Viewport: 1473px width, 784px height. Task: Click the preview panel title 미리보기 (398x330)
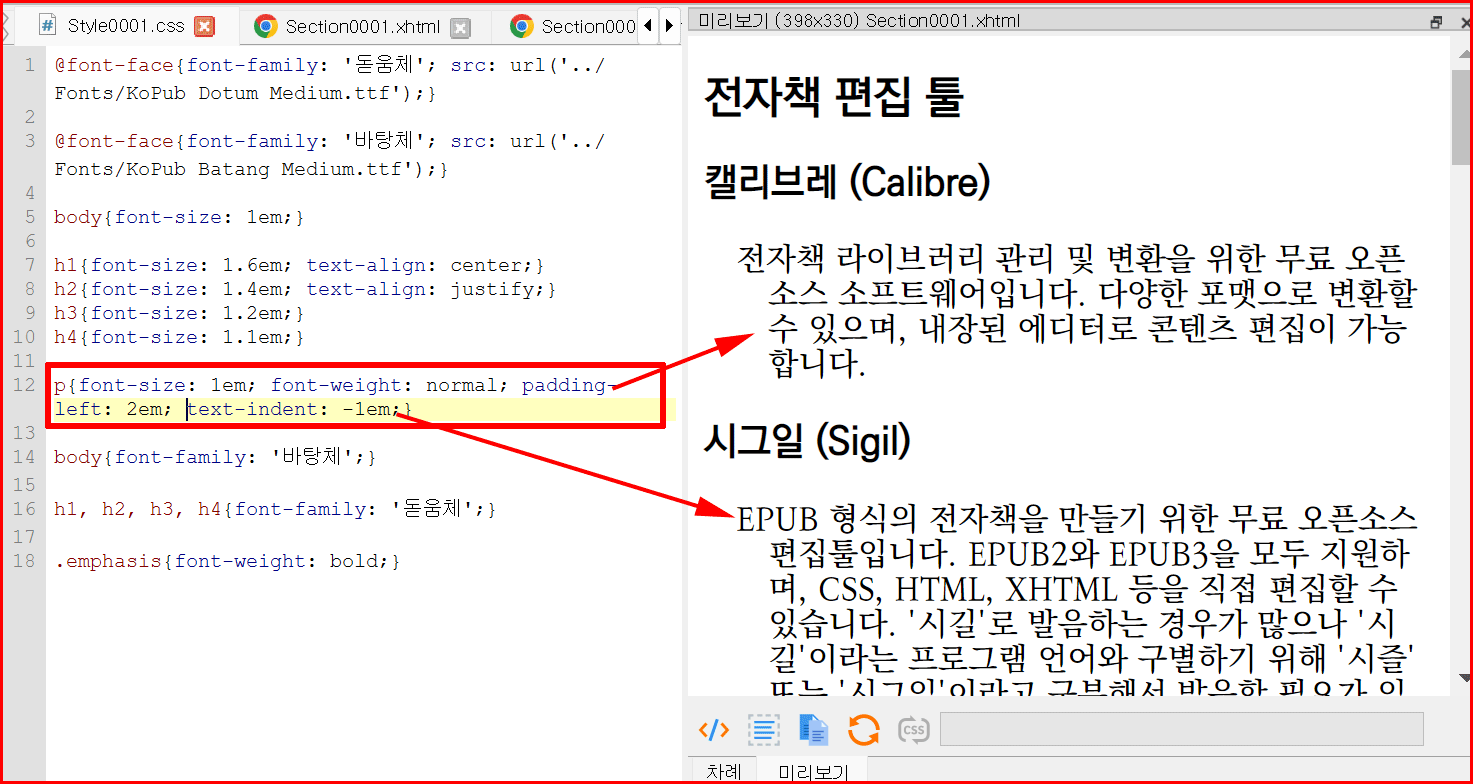pos(859,21)
